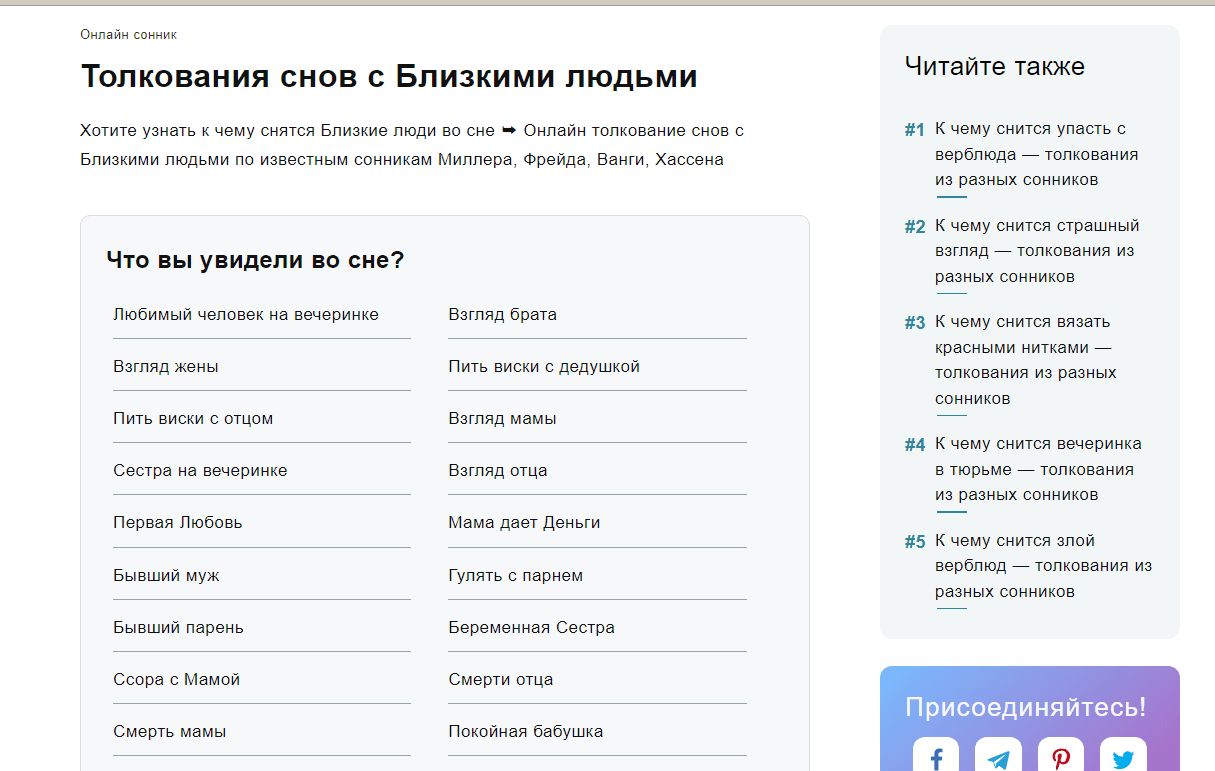
Task: Open article #4 вечеринка в тюрьме
Action: point(1038,469)
